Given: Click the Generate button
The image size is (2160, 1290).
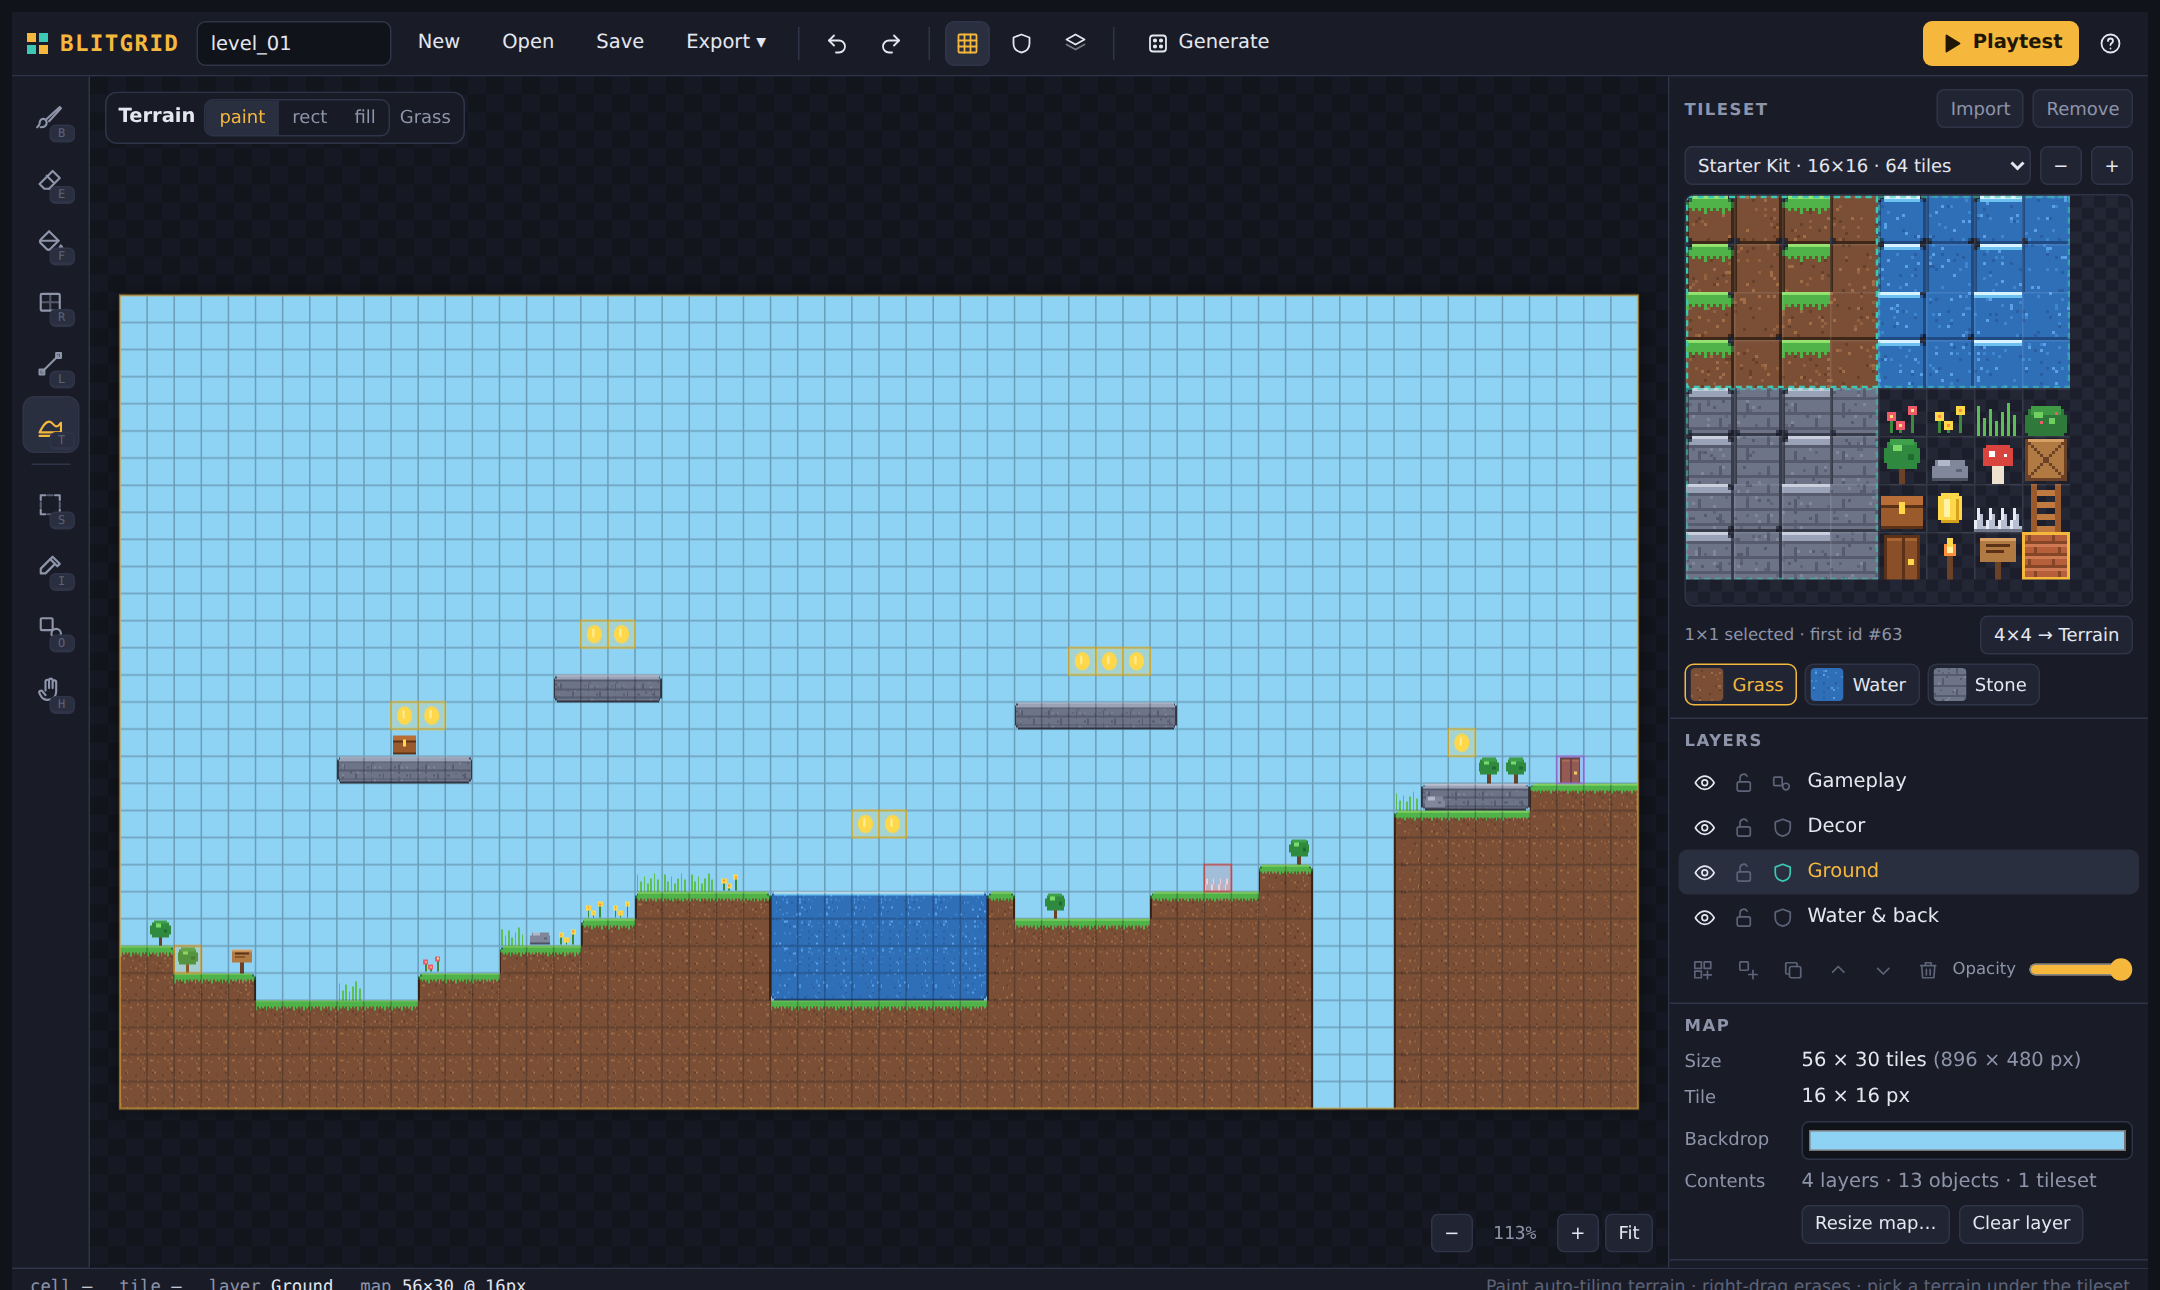Looking at the screenshot, I should point(1208,42).
